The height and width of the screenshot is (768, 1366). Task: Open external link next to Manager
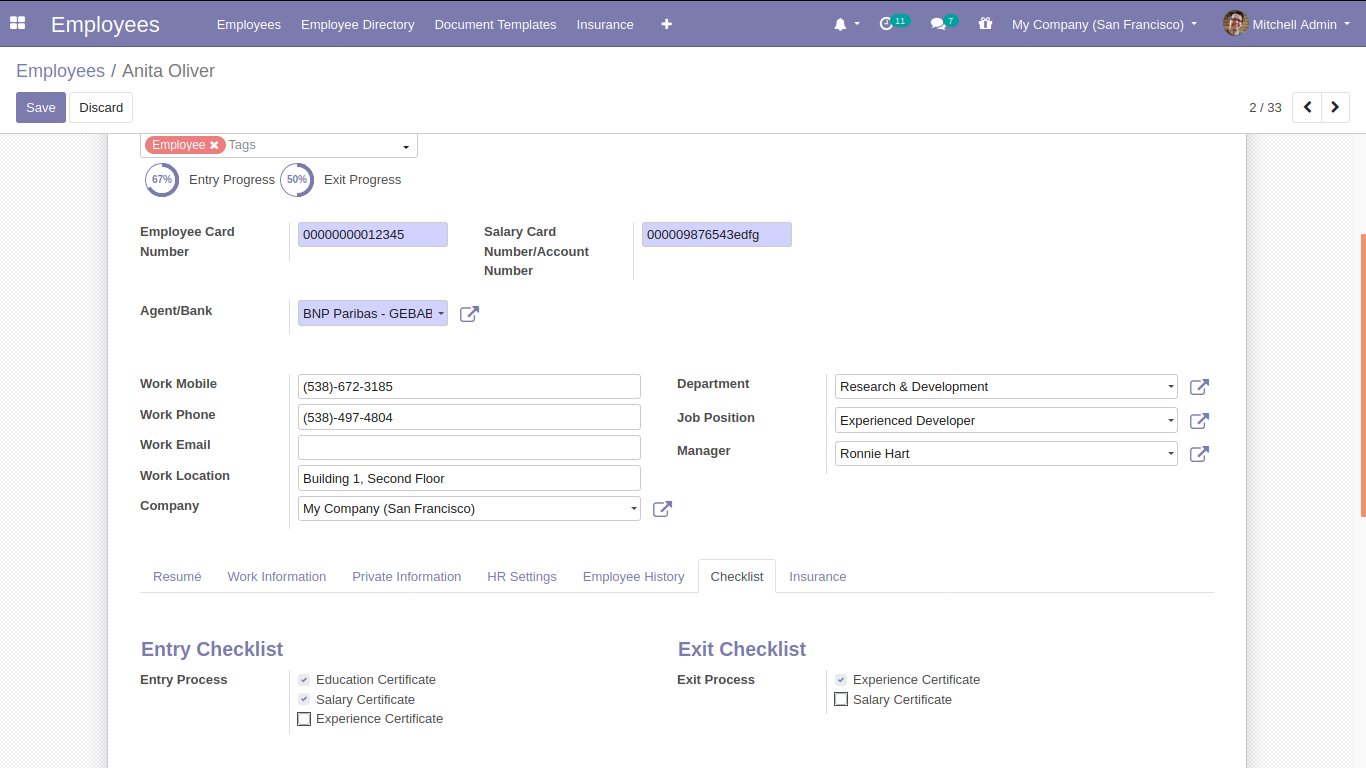click(x=1199, y=454)
